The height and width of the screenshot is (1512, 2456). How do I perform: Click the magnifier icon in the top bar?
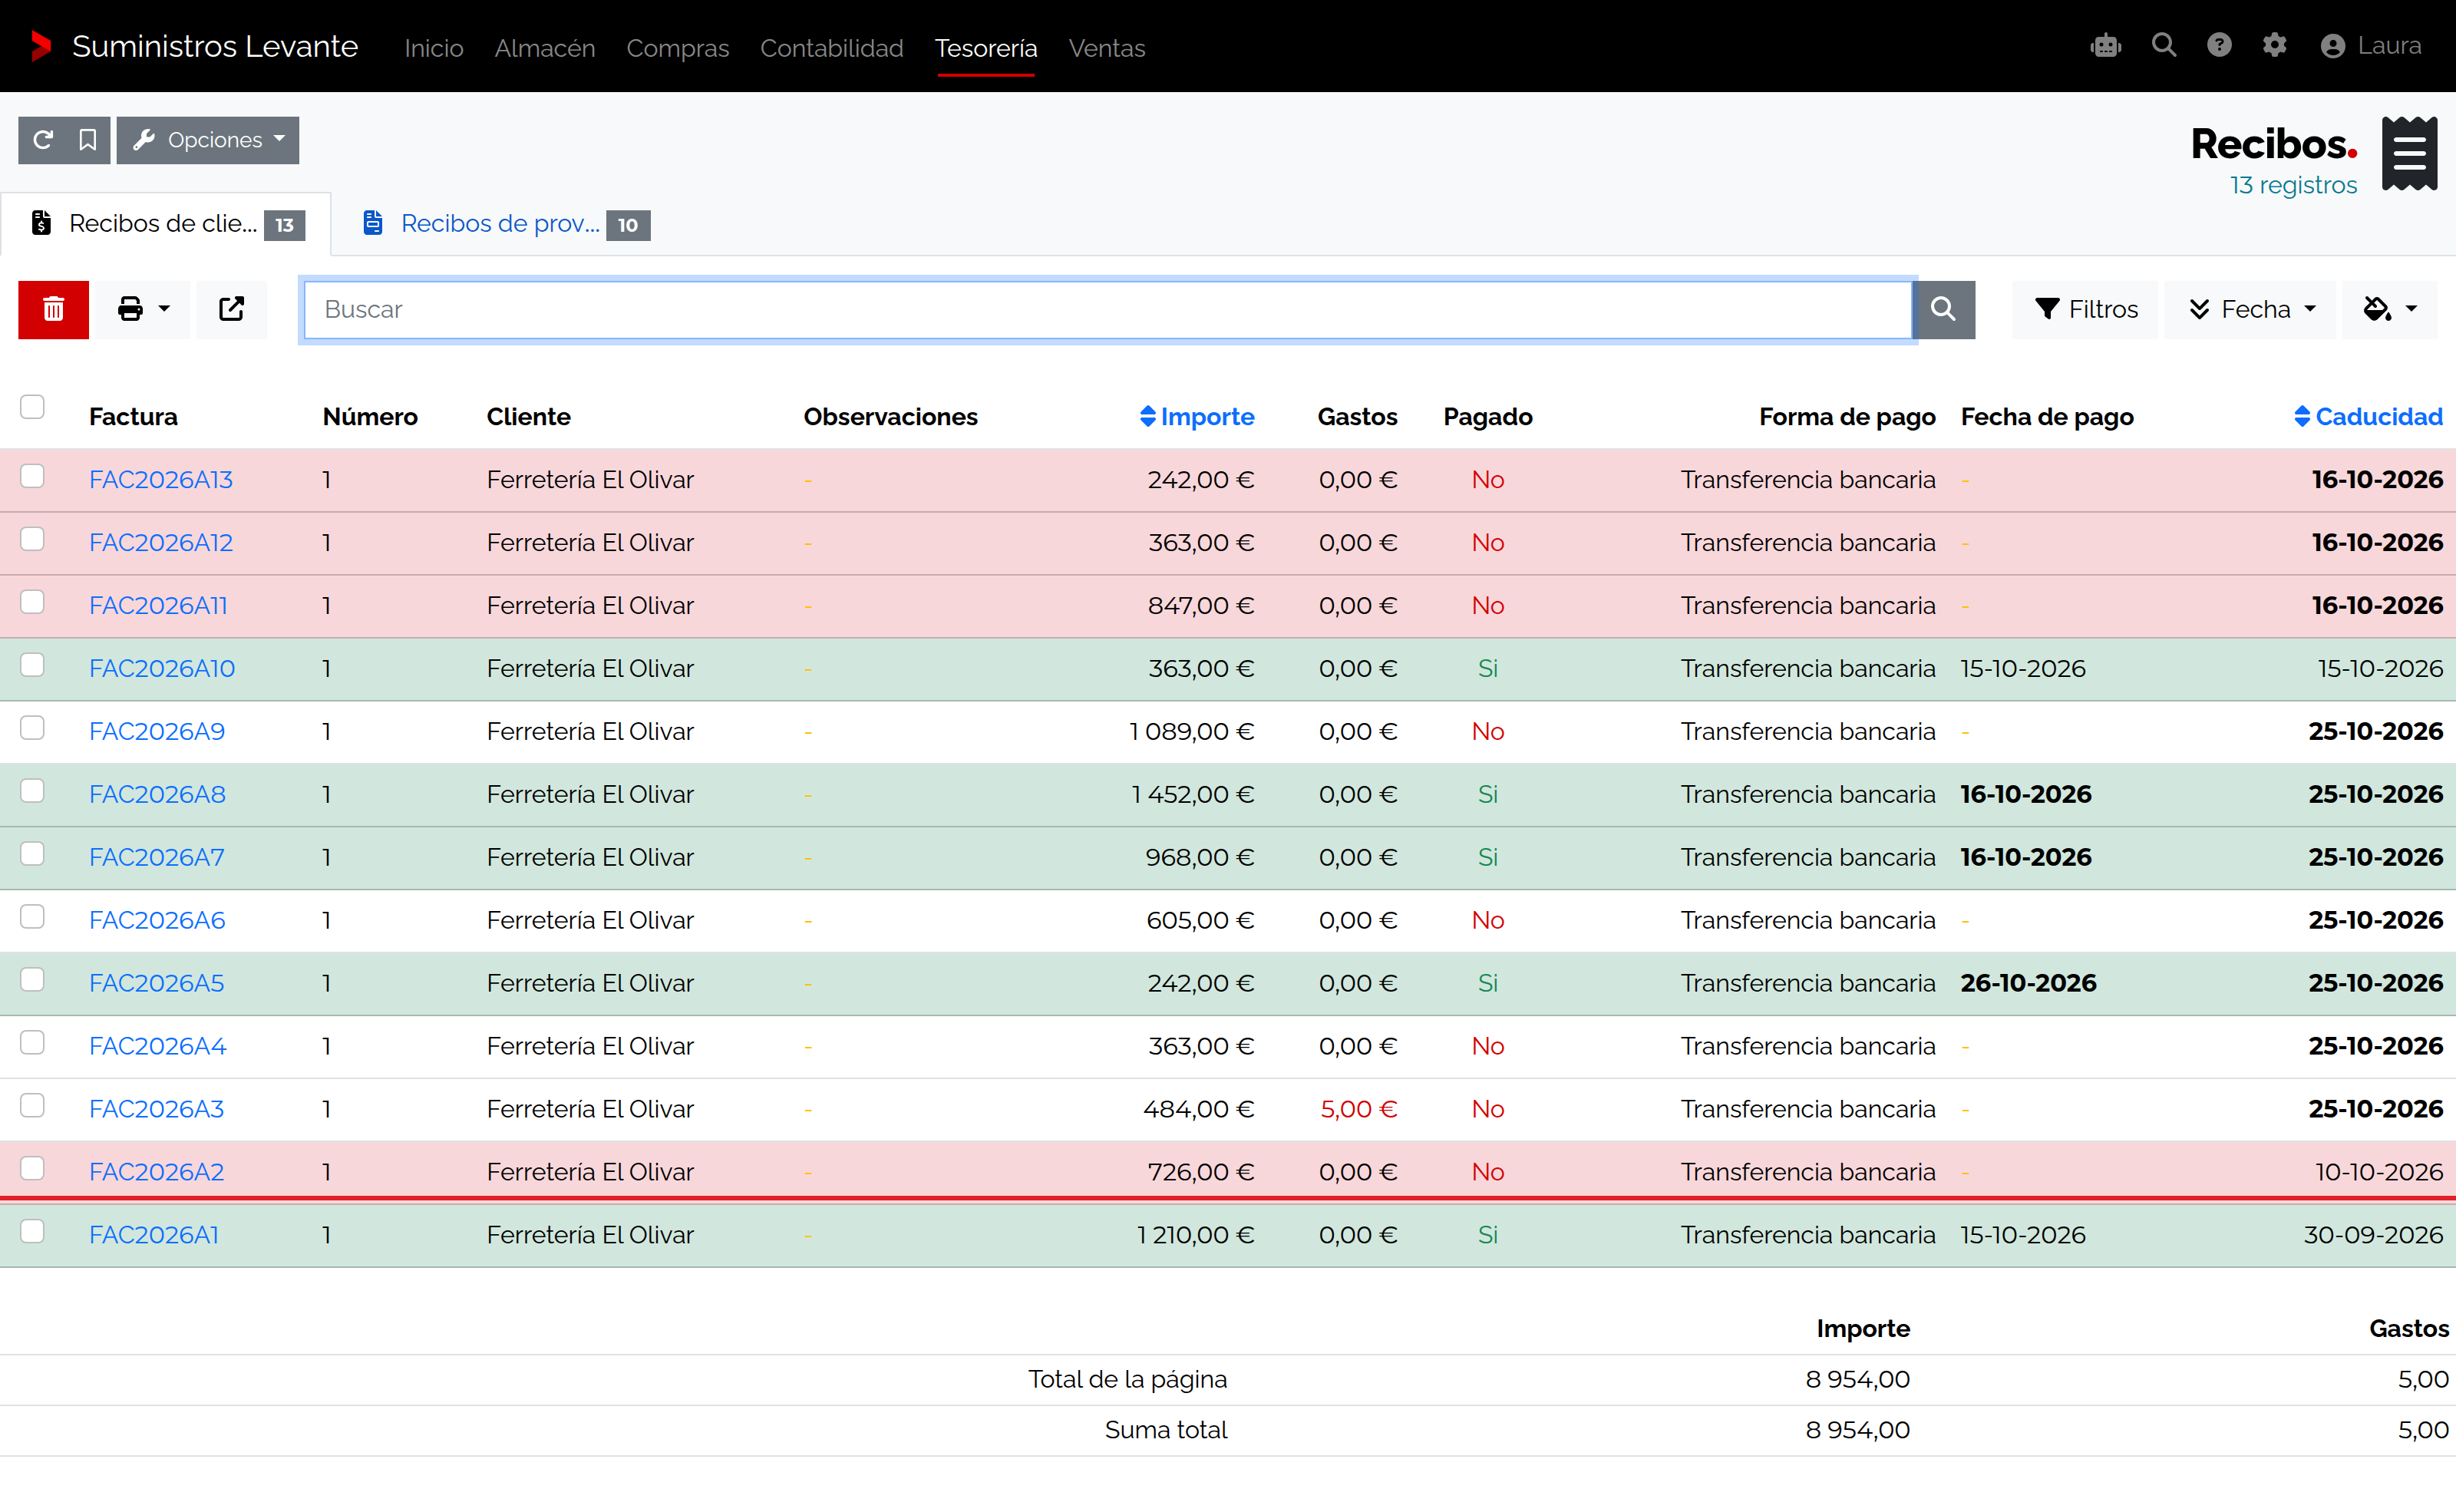[x=2164, y=46]
